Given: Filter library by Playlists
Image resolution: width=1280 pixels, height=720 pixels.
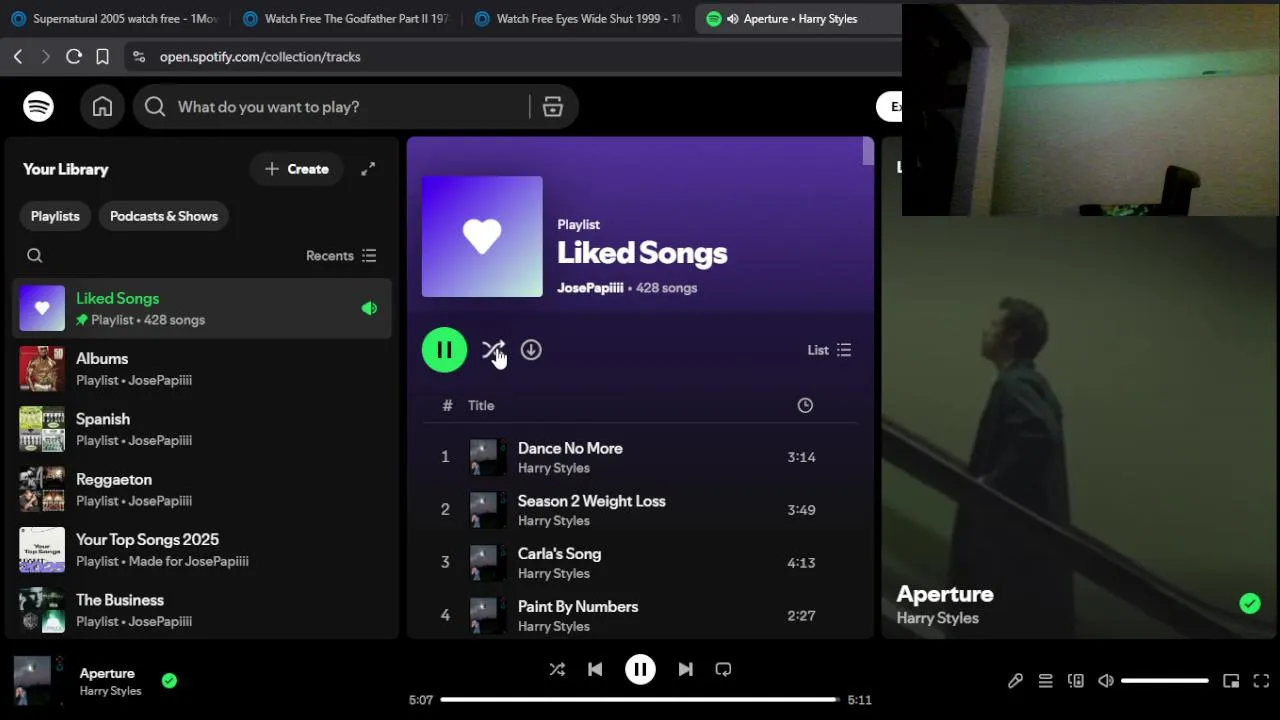Looking at the screenshot, I should click(x=55, y=216).
